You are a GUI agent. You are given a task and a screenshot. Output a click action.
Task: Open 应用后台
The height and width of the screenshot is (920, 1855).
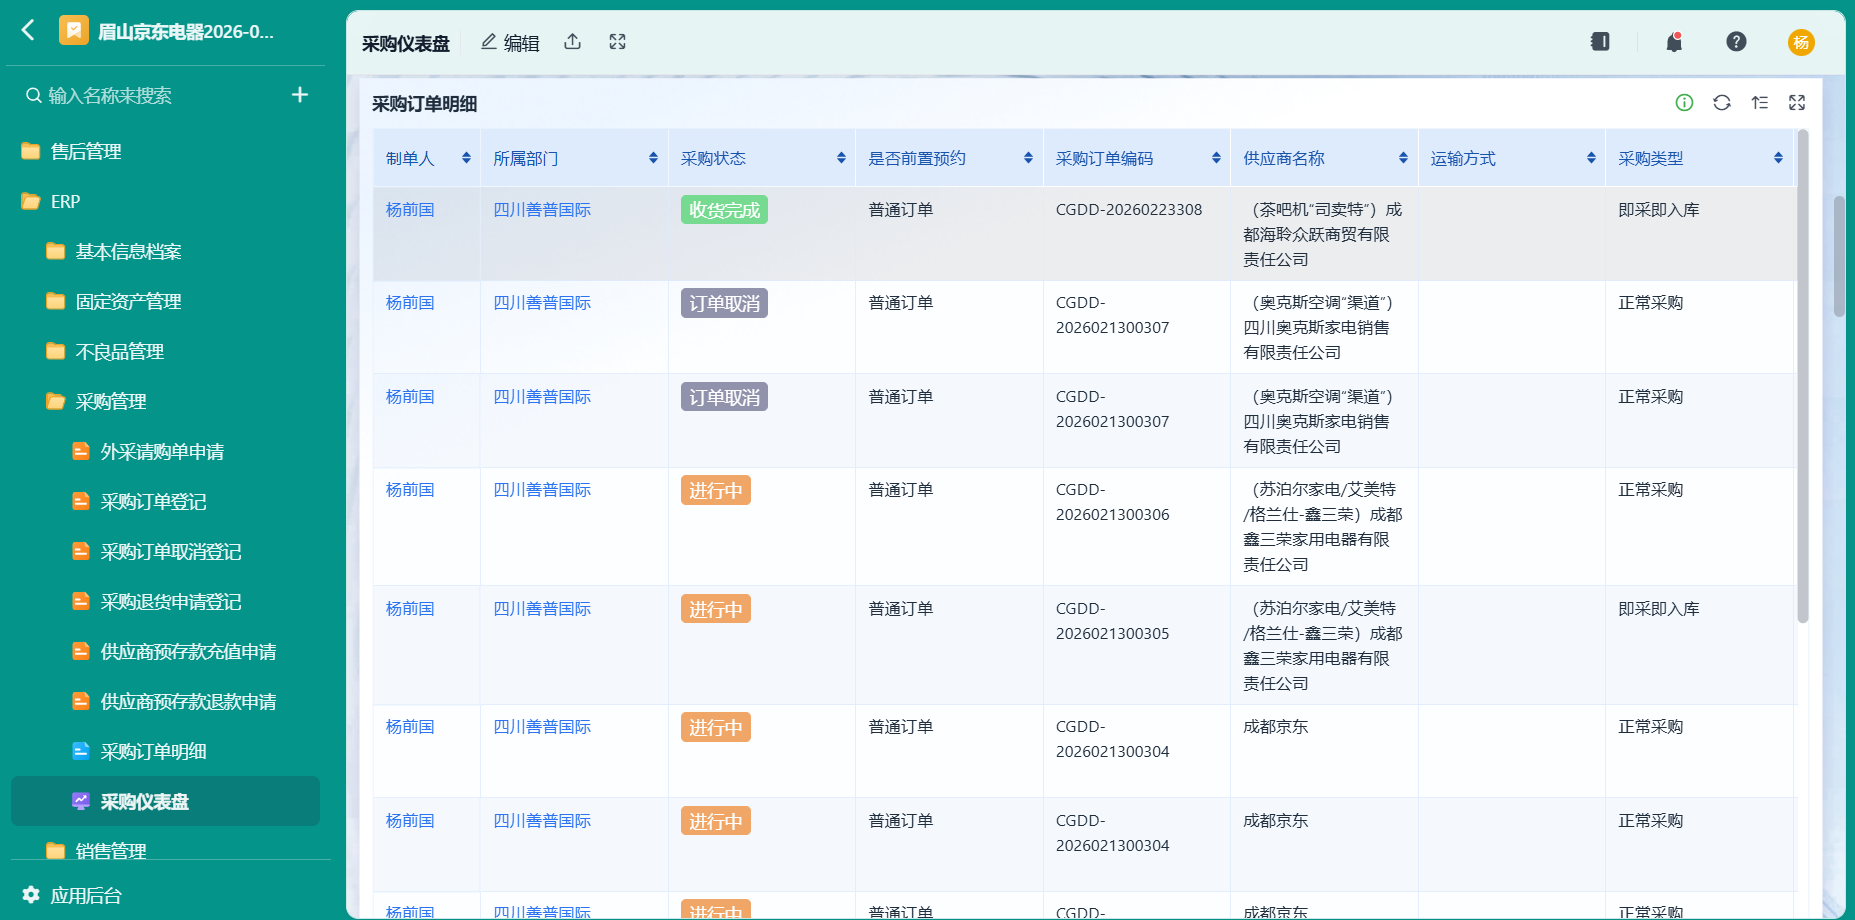point(86,895)
